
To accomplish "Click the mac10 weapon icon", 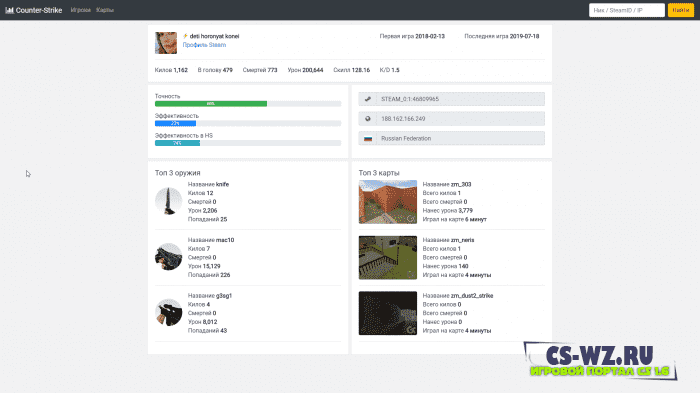I will click(168, 256).
